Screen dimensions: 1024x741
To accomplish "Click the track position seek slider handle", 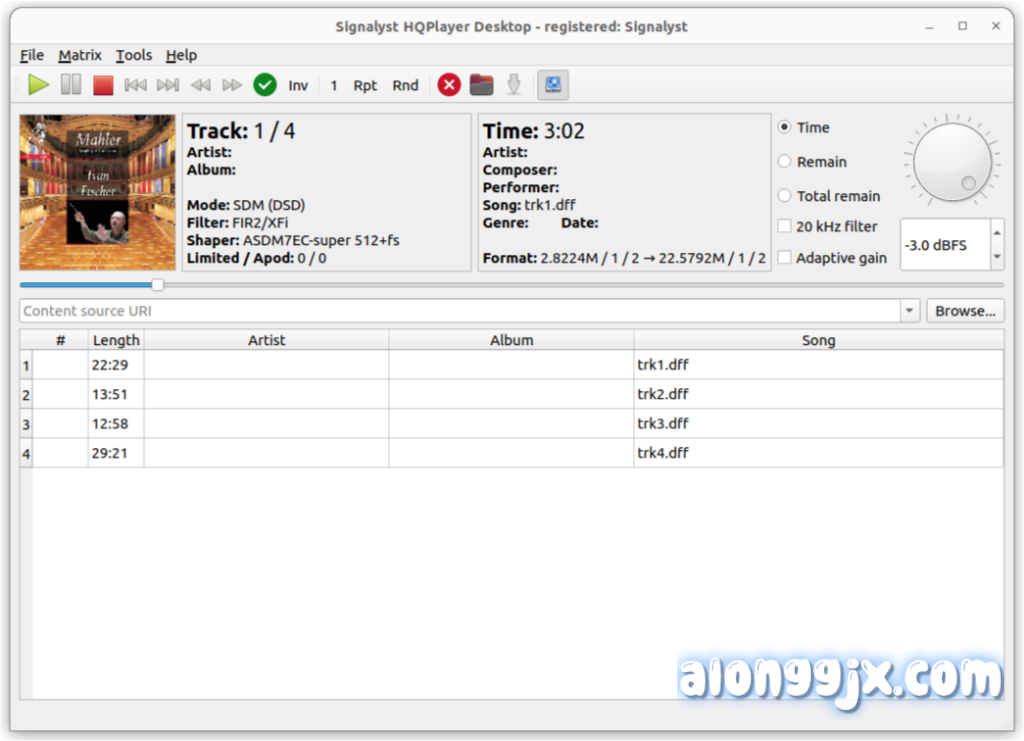I will [158, 285].
